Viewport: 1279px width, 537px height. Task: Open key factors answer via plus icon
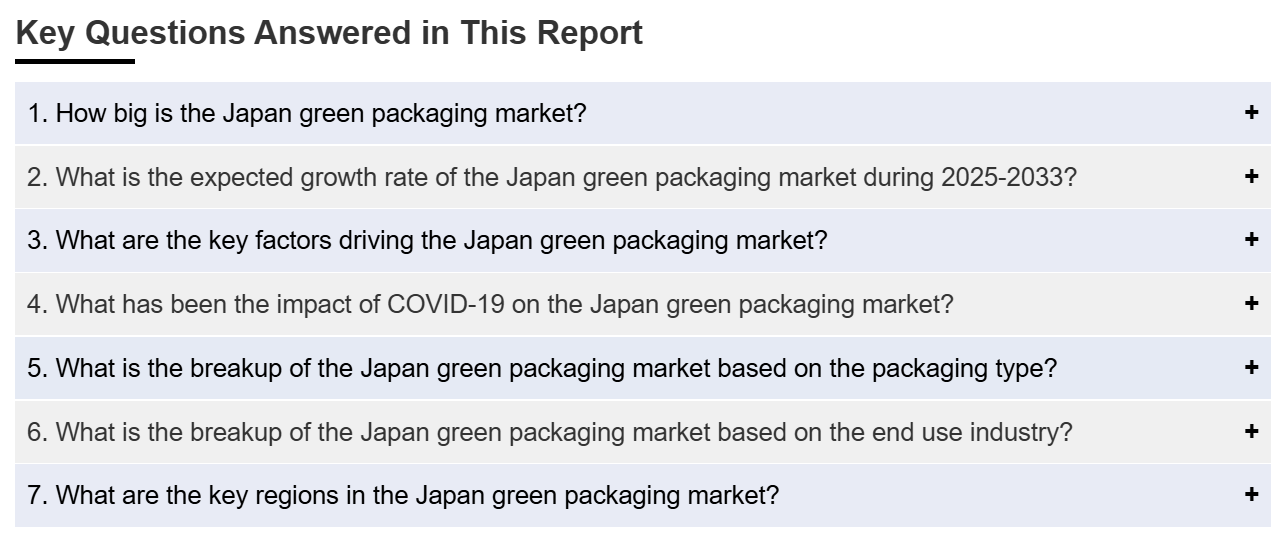coord(1251,239)
